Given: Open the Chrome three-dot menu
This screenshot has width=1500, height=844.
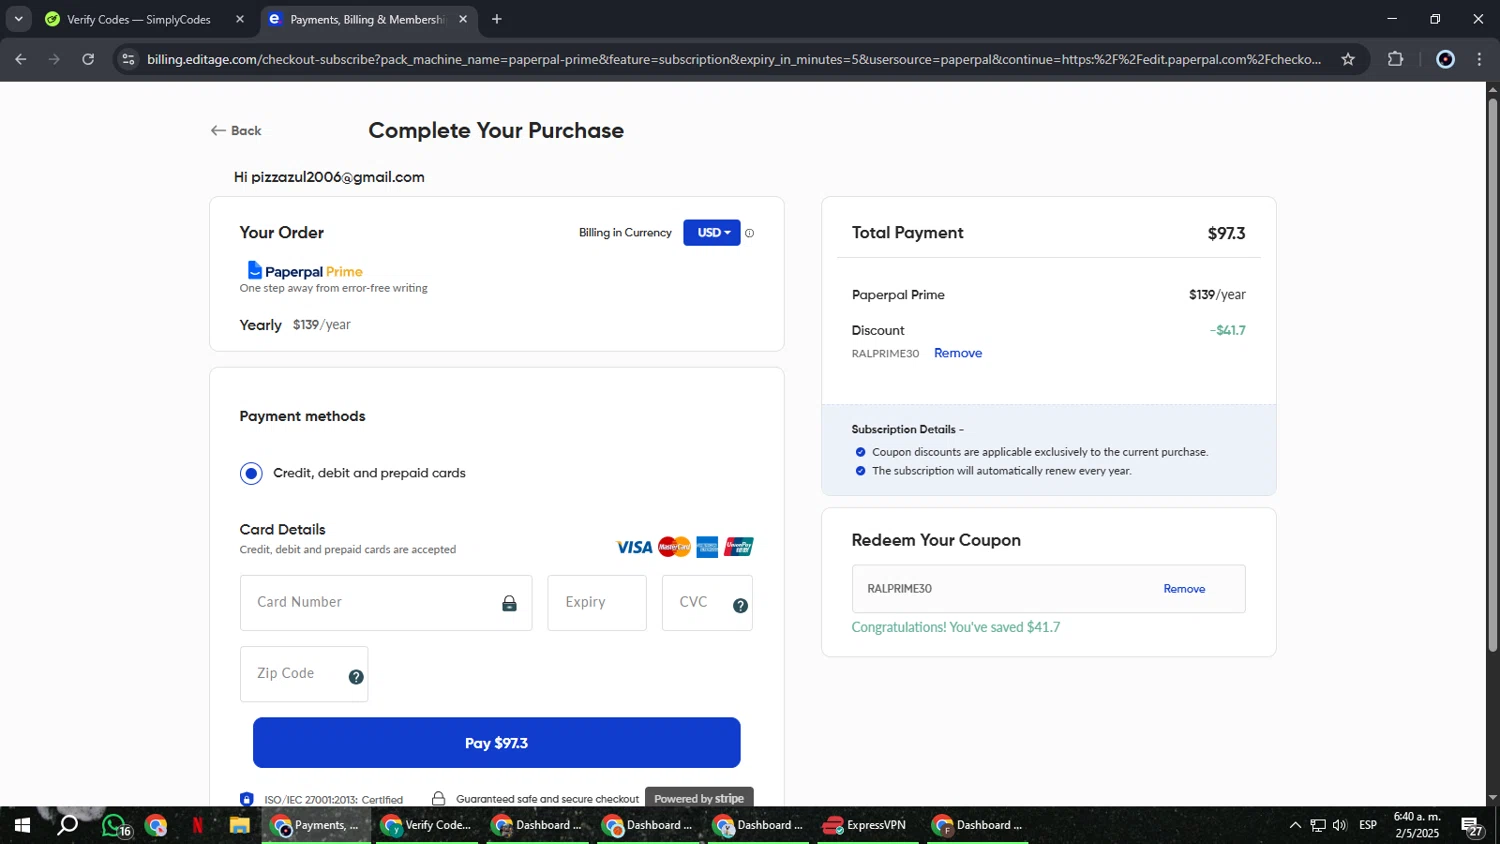Looking at the screenshot, I should point(1480,60).
